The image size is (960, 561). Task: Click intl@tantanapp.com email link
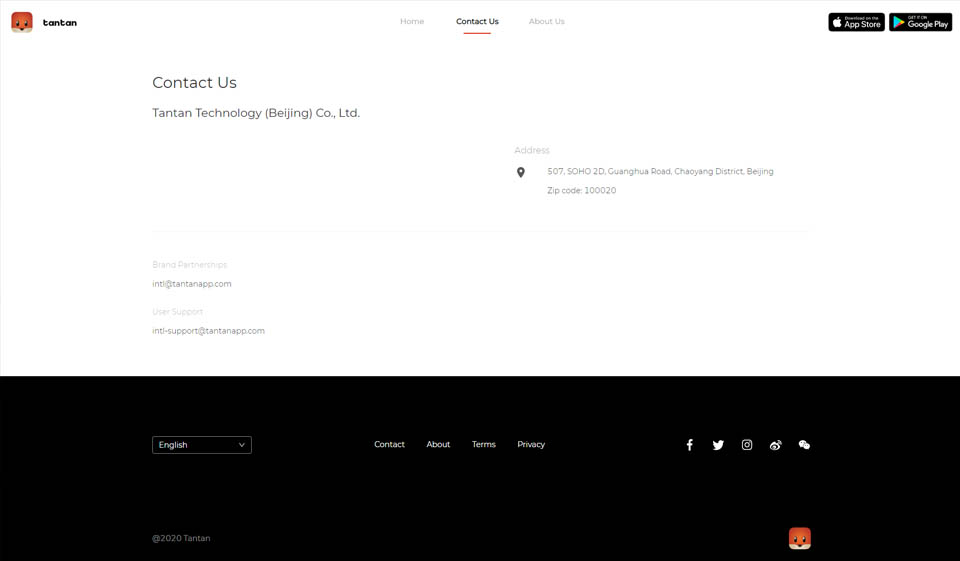192,284
